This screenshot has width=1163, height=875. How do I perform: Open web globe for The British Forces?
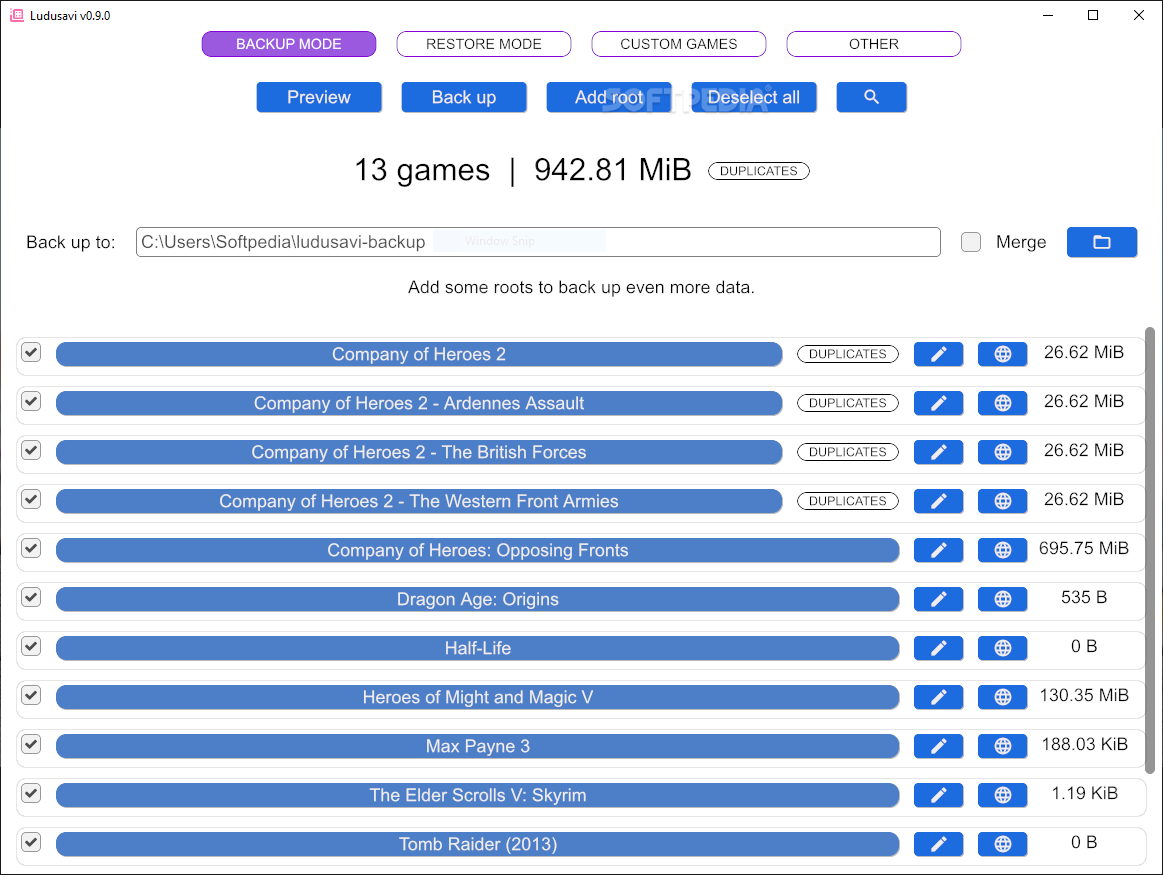point(1002,452)
